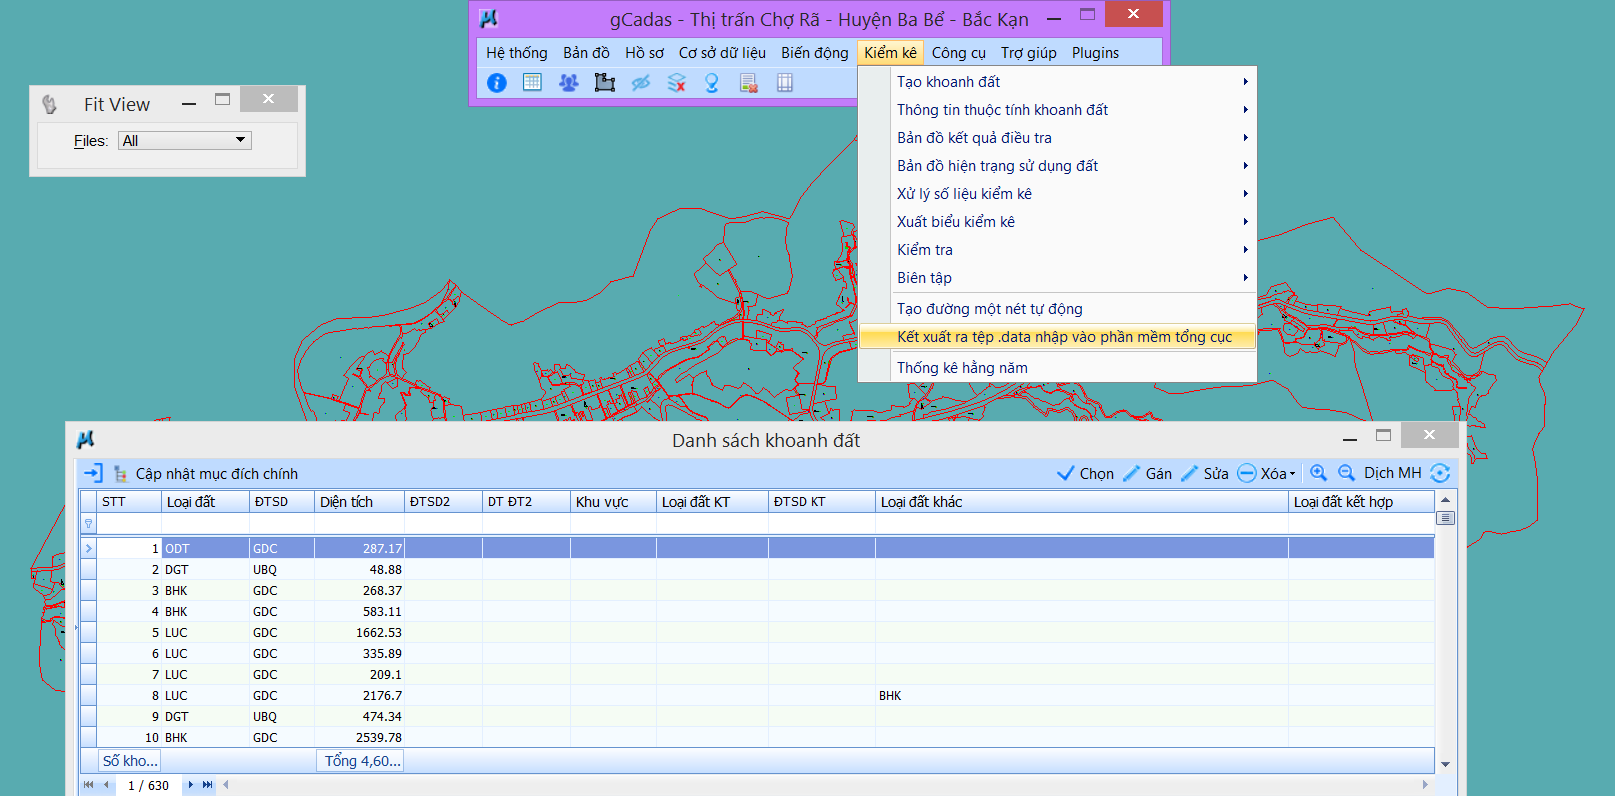Click the zoom in magnifier icon
This screenshot has height=796, width=1615.
[1318, 473]
